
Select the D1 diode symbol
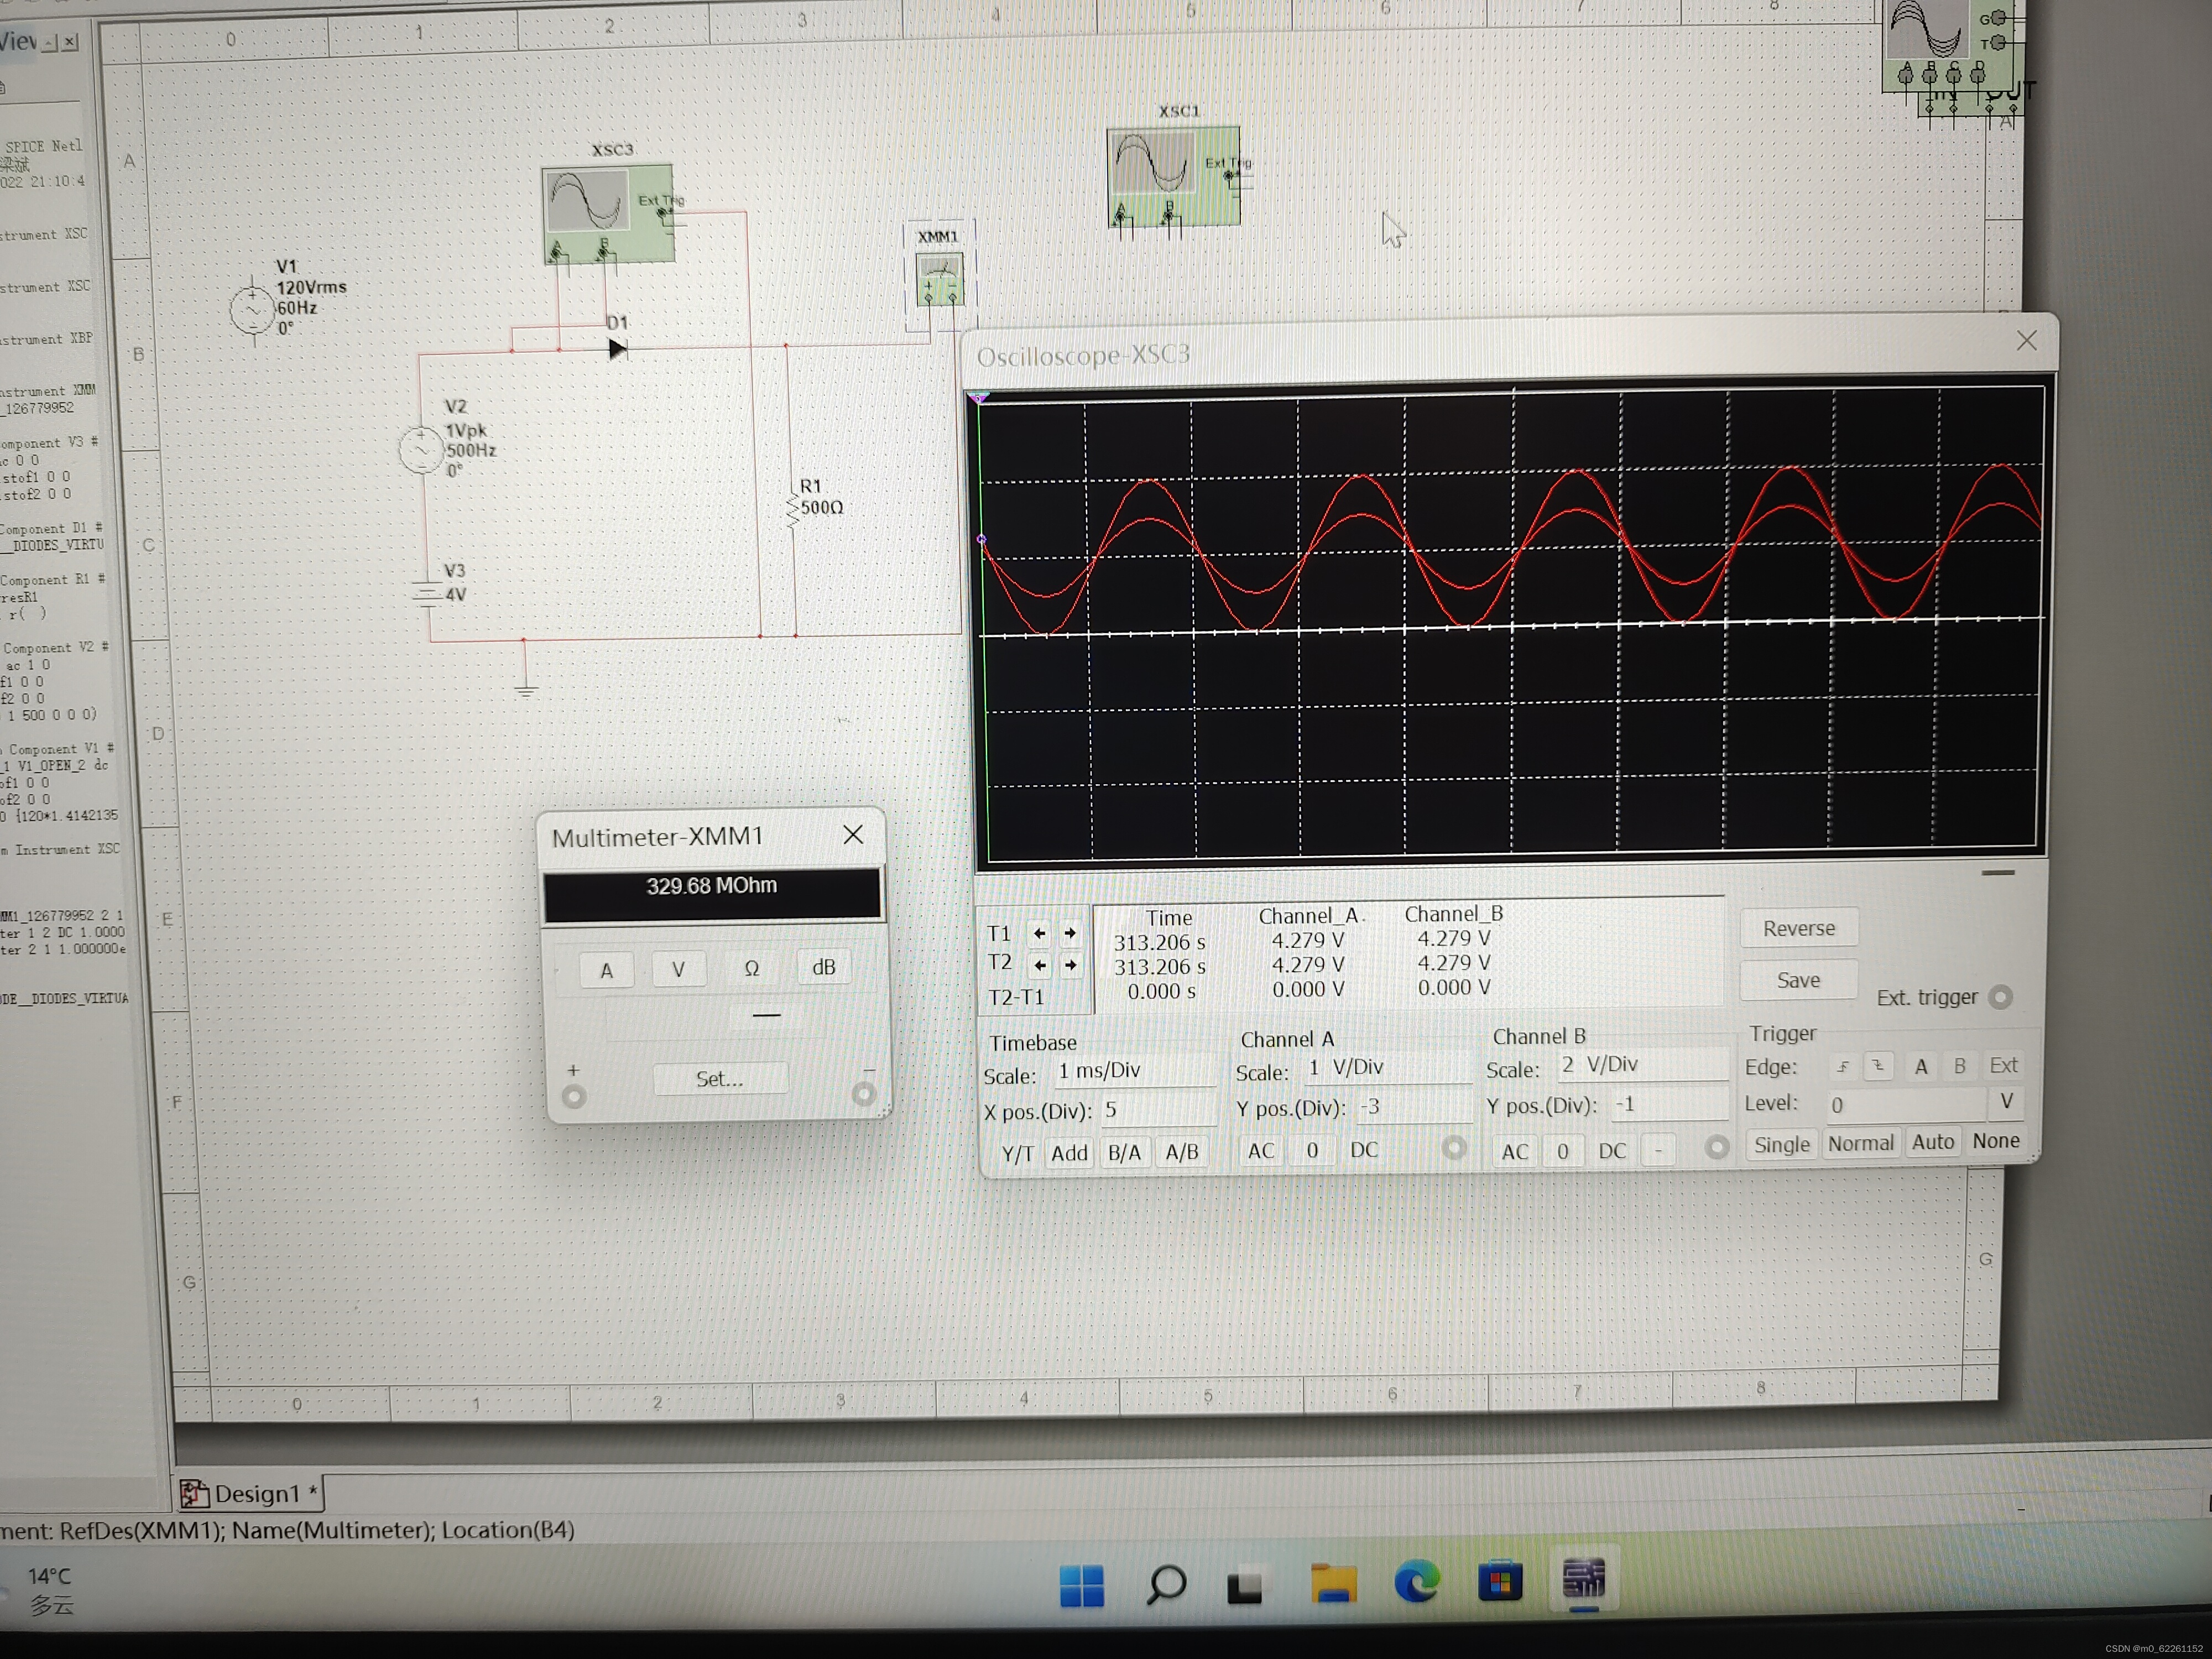[x=617, y=349]
